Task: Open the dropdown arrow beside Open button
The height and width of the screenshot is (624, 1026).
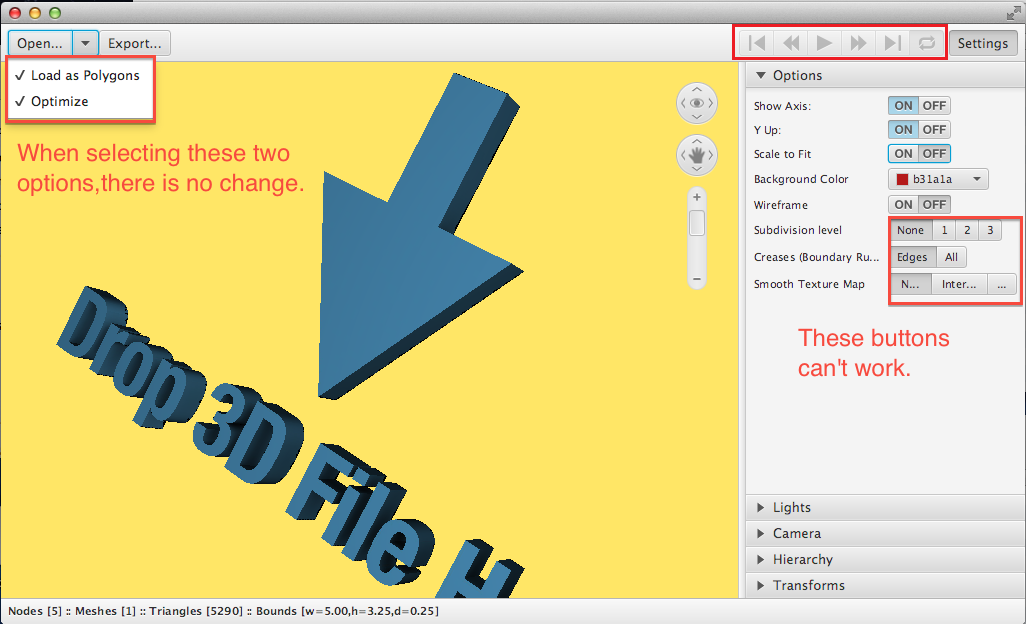Action: click(86, 43)
